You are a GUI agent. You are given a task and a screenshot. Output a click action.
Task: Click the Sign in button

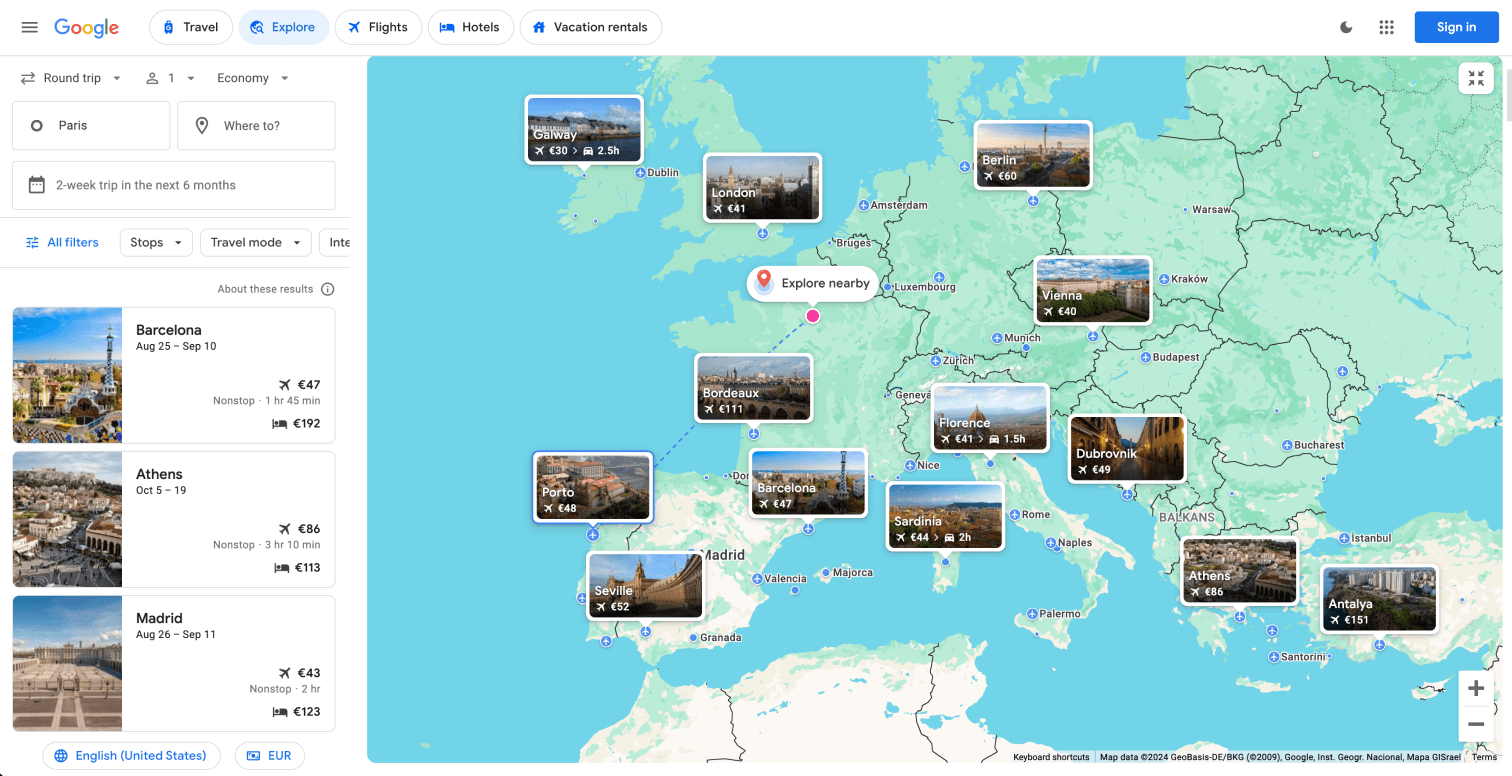pyautogui.click(x=1456, y=27)
